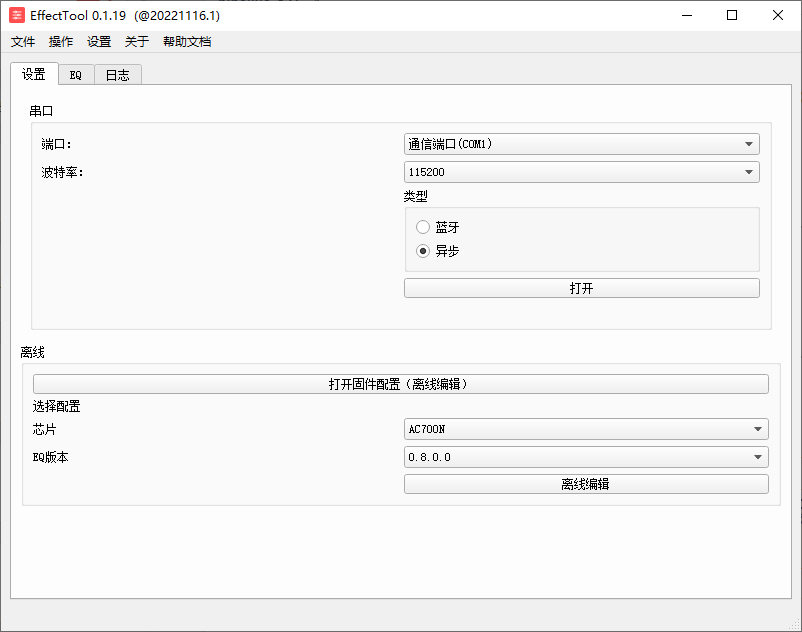Click the 类型 group label
The width and height of the screenshot is (802, 632).
pos(415,196)
